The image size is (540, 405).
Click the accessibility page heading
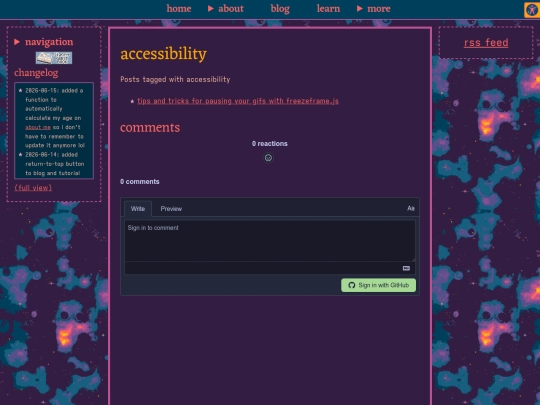point(164,54)
